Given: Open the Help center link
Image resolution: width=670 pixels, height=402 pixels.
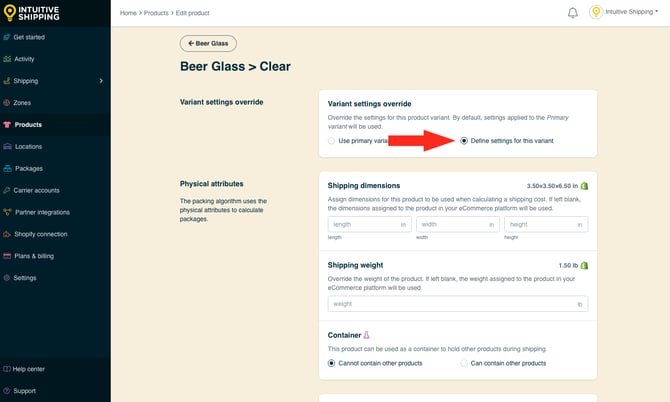Looking at the screenshot, I should 28,369.
